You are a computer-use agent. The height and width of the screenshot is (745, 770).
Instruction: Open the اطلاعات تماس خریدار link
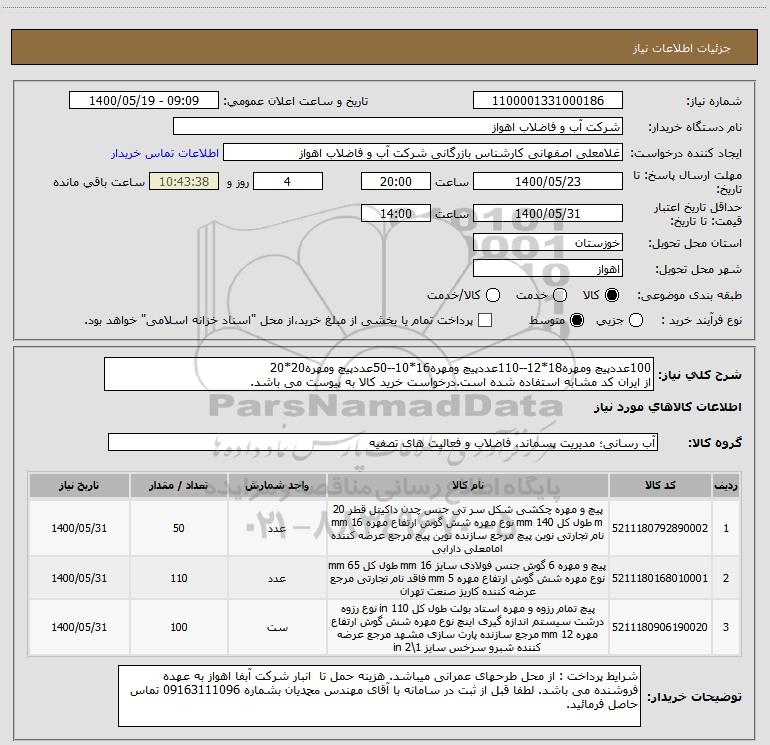[x=165, y=153]
